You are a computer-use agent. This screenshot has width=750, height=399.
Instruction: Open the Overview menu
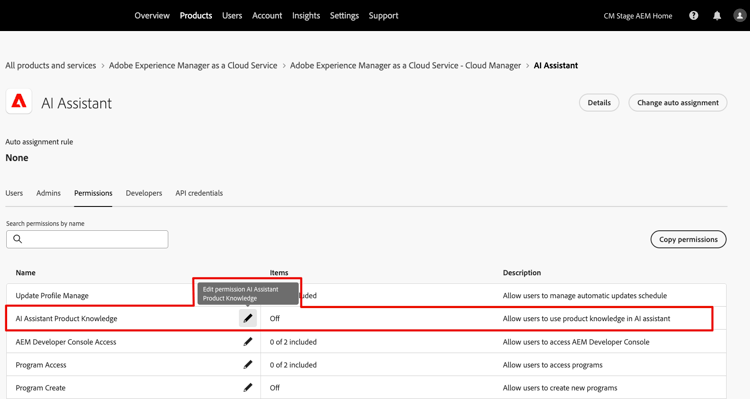[152, 16]
